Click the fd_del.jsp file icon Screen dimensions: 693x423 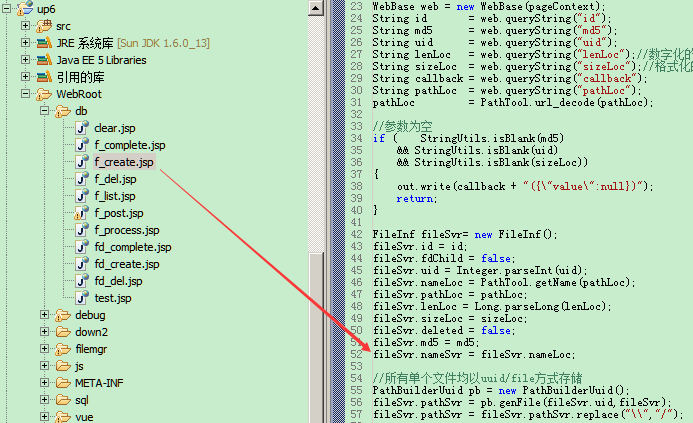[82, 281]
